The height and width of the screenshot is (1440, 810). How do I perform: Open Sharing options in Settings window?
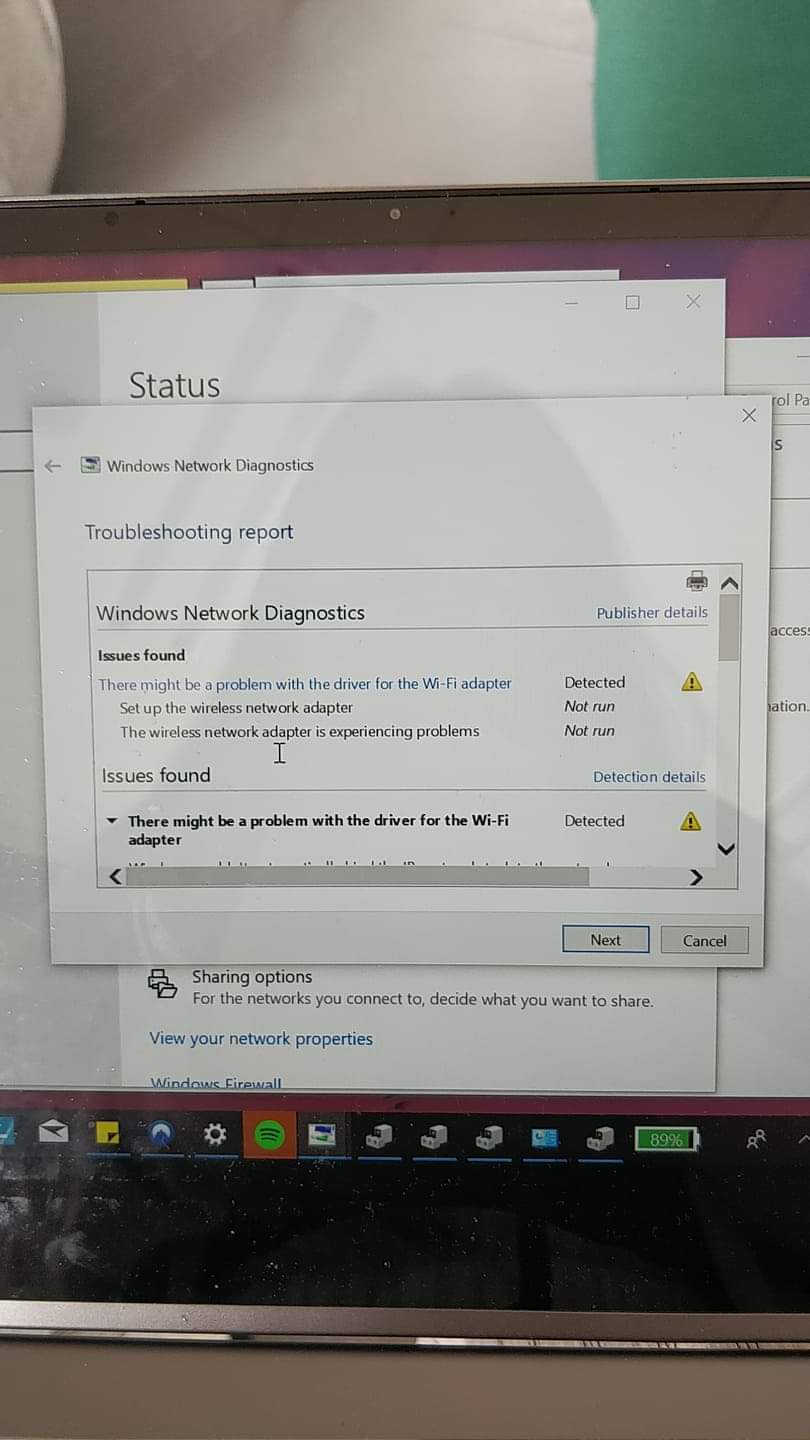(x=252, y=977)
